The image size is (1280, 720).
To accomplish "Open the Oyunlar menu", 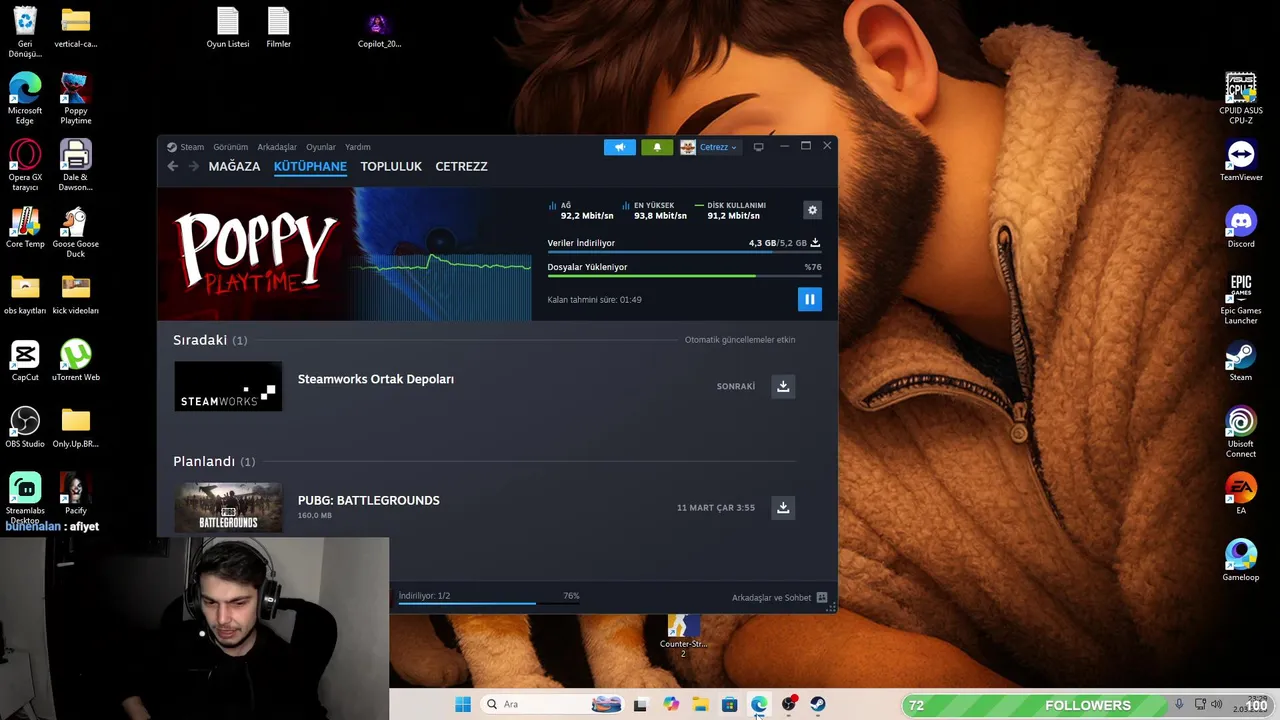I will [x=321, y=147].
